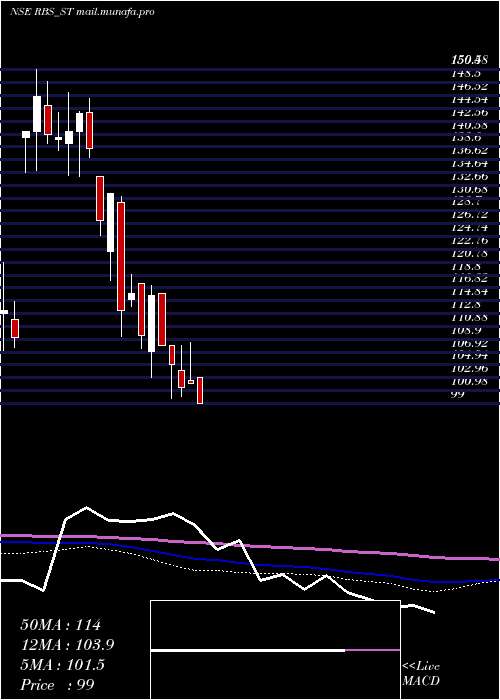Select the 104.94 price axis label

point(471,356)
